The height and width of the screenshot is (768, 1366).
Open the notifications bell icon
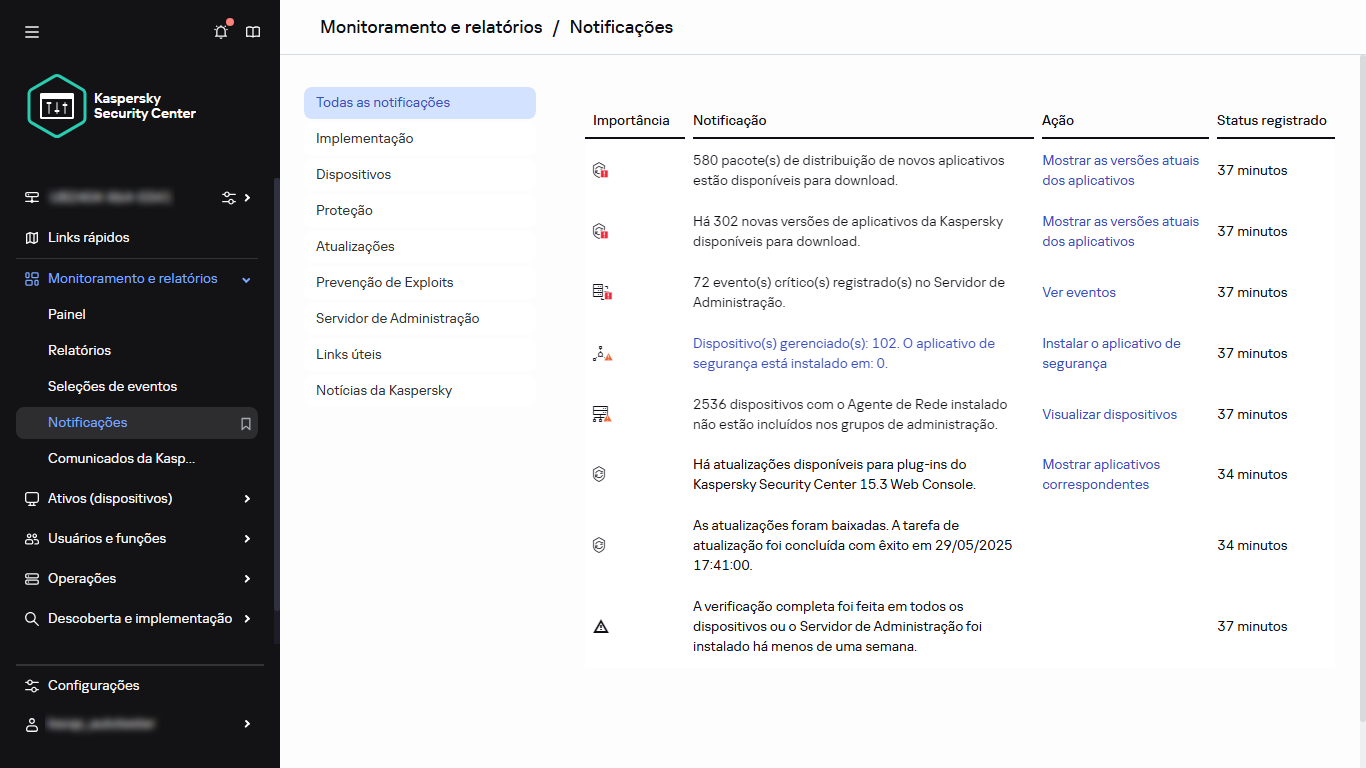click(220, 31)
